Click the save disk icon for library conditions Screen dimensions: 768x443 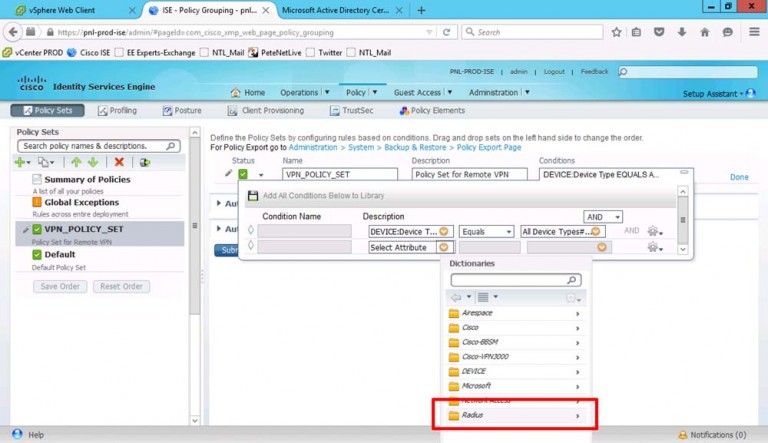[x=253, y=196]
